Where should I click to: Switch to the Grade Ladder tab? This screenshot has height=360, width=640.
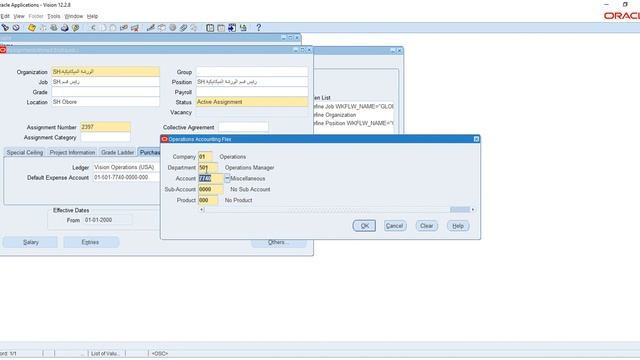pos(118,152)
